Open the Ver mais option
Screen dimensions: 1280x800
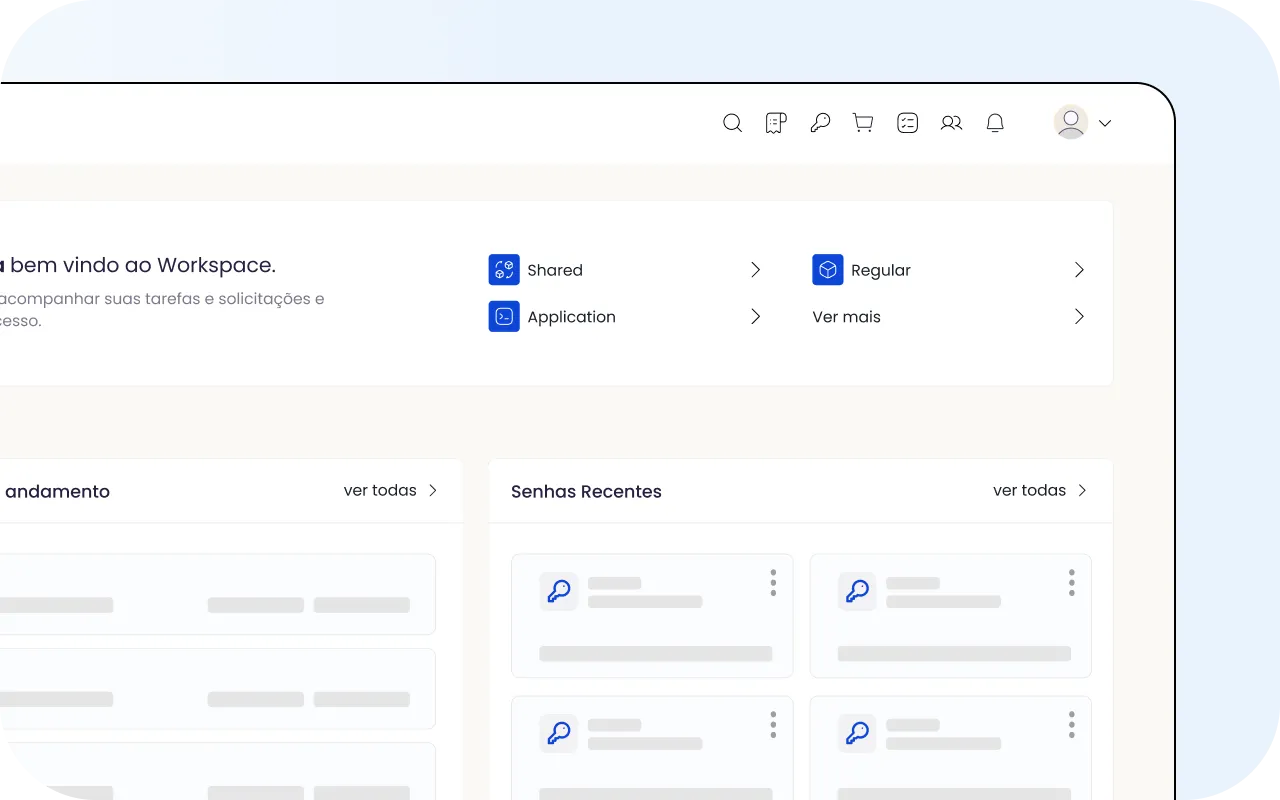(x=846, y=317)
